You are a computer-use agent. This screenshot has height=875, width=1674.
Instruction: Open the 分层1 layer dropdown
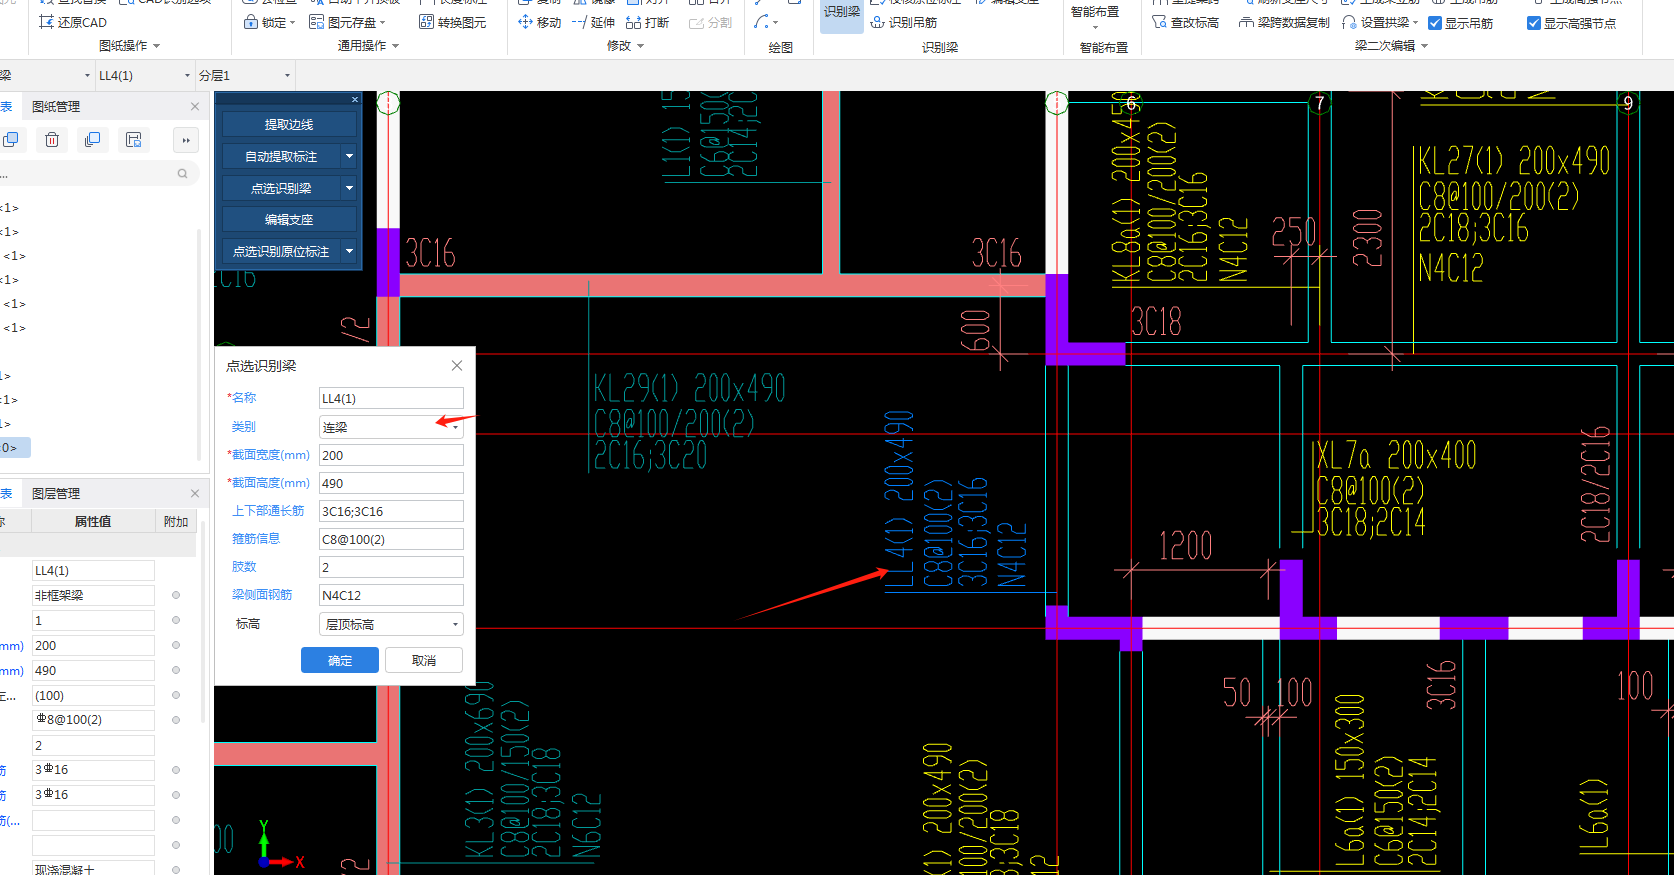(244, 75)
